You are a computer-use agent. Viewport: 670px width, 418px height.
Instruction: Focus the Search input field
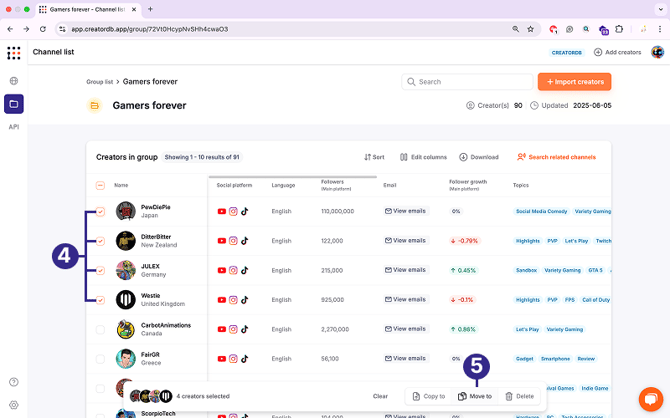(x=467, y=82)
